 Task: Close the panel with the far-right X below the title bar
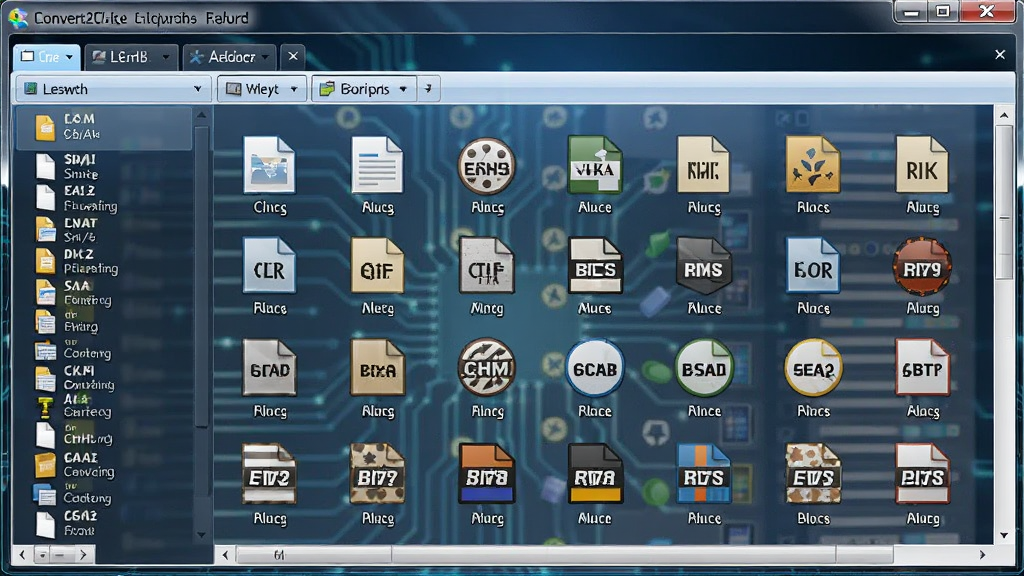click(x=1000, y=55)
